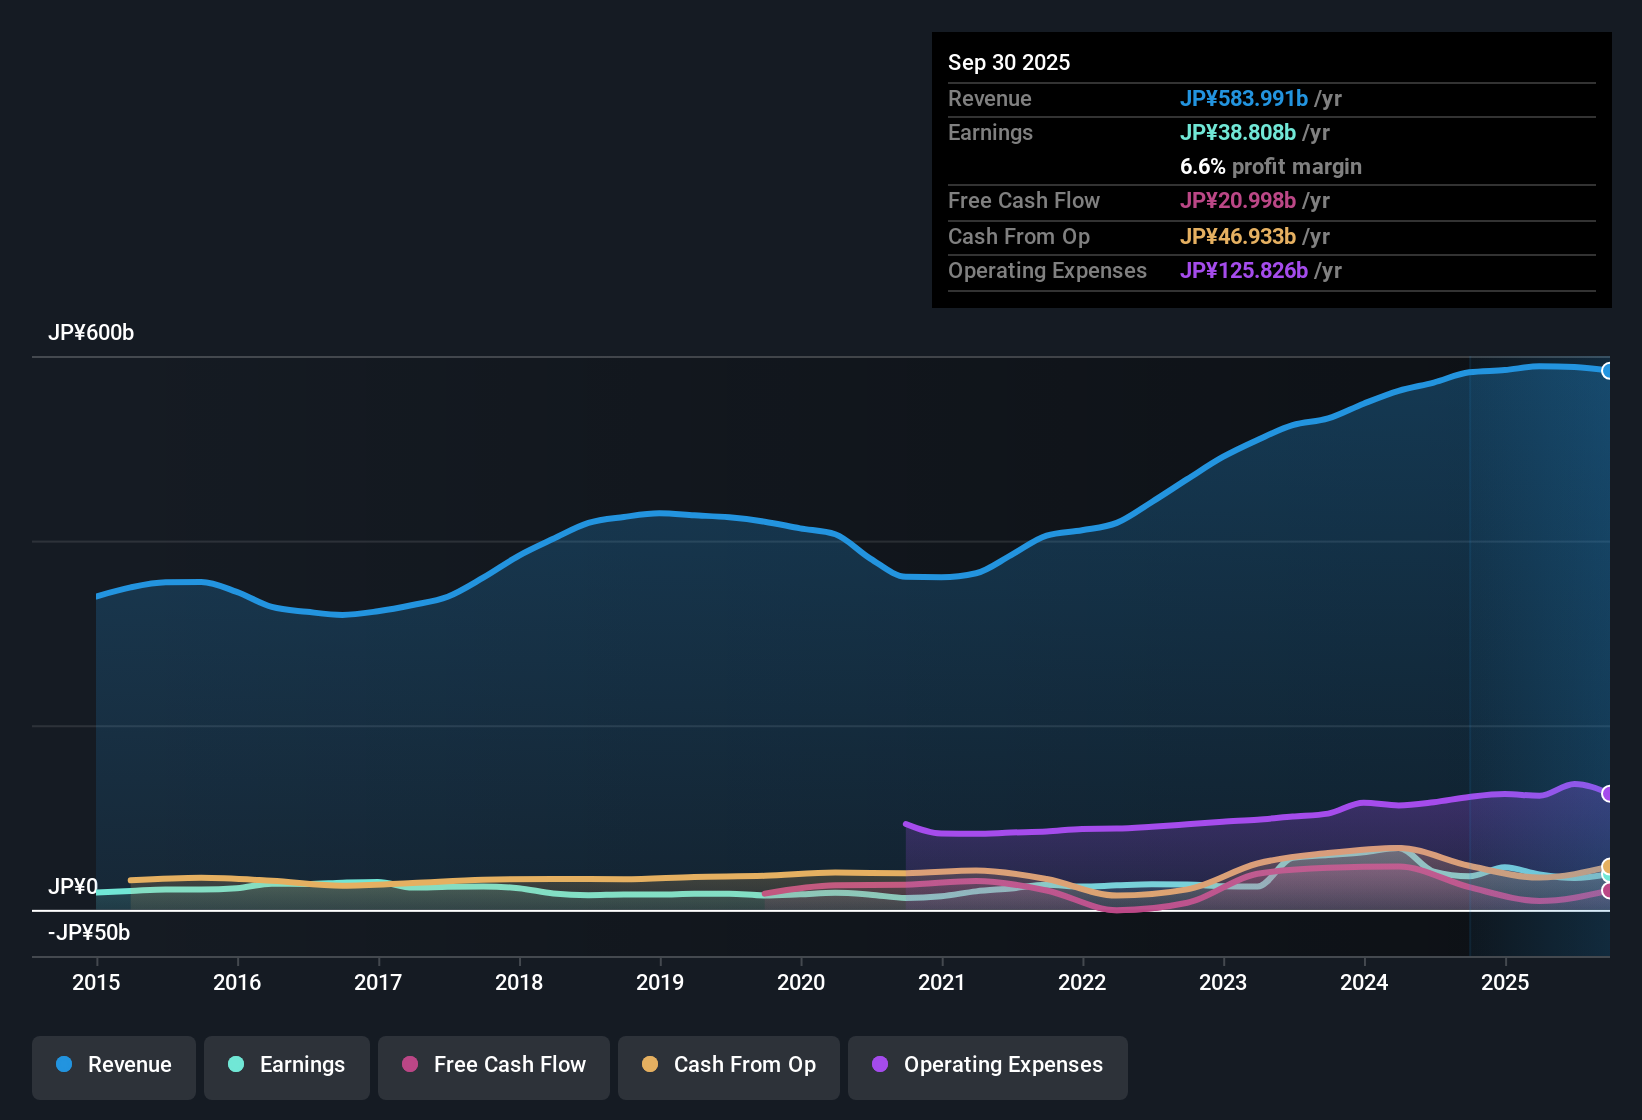1642x1120 pixels.
Task: Click the teal Earnings legend dot icon
Action: 237,1065
